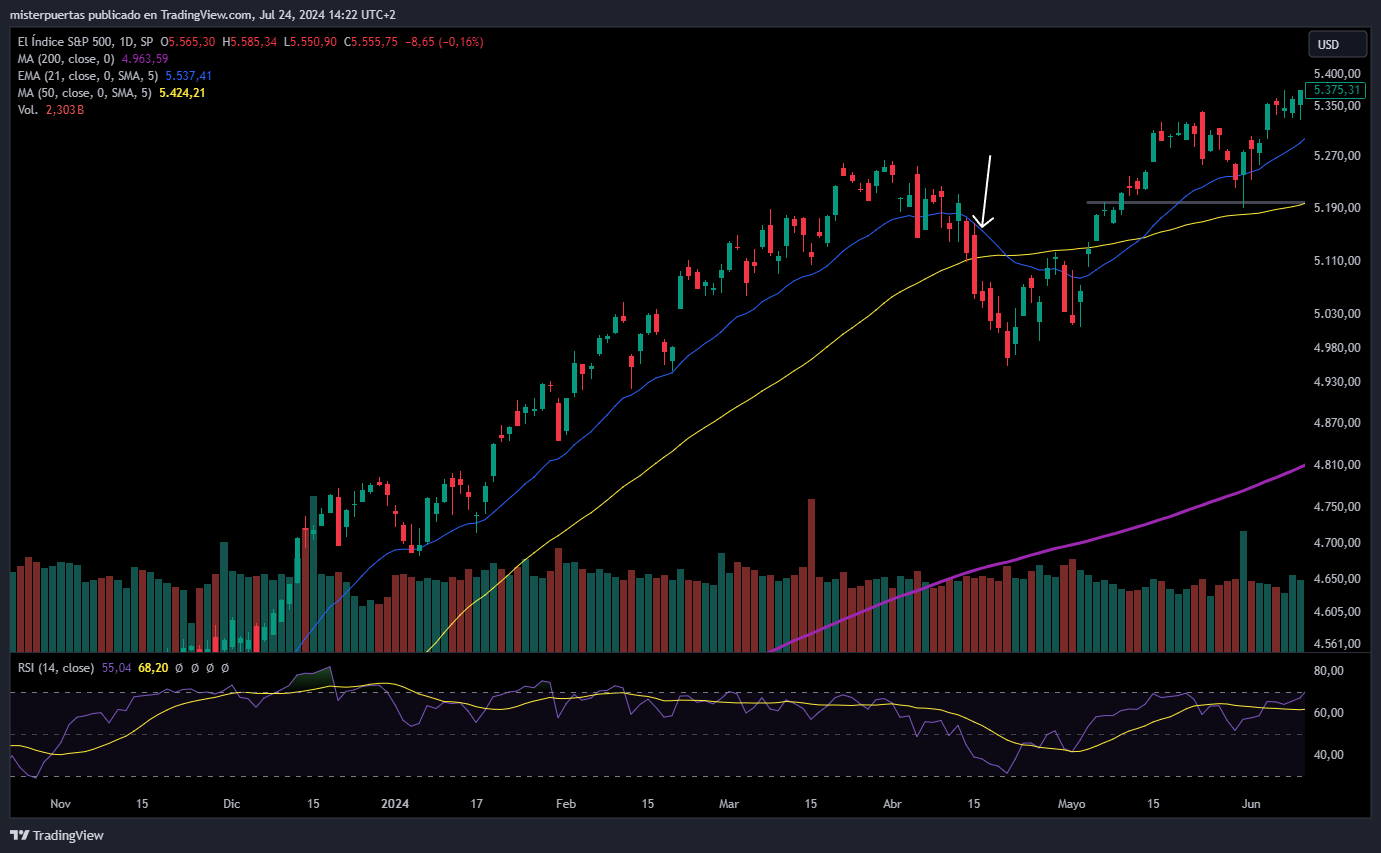The height and width of the screenshot is (853, 1381).
Task: Click the MA 50 value 5.424,21
Action: point(183,93)
